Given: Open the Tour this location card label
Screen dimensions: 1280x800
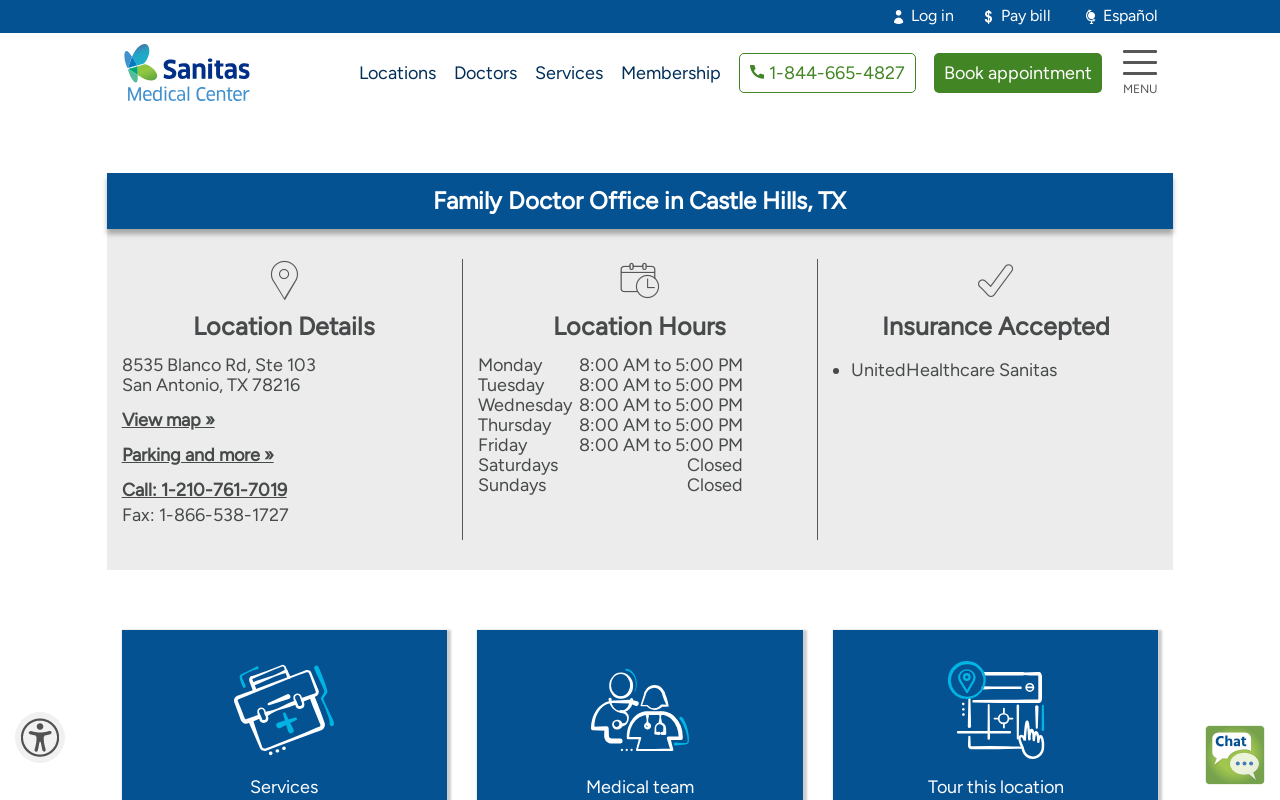Looking at the screenshot, I should (x=996, y=787).
